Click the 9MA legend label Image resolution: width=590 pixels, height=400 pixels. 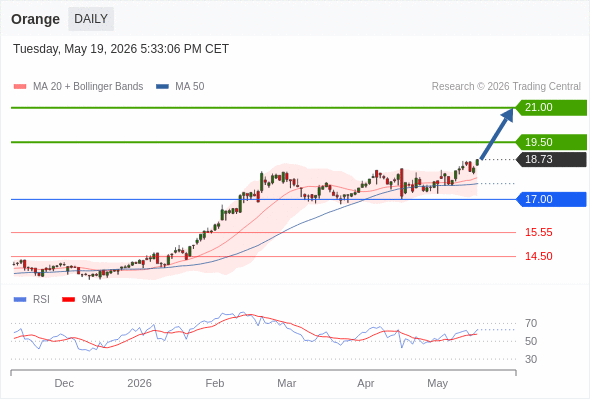coord(92,300)
